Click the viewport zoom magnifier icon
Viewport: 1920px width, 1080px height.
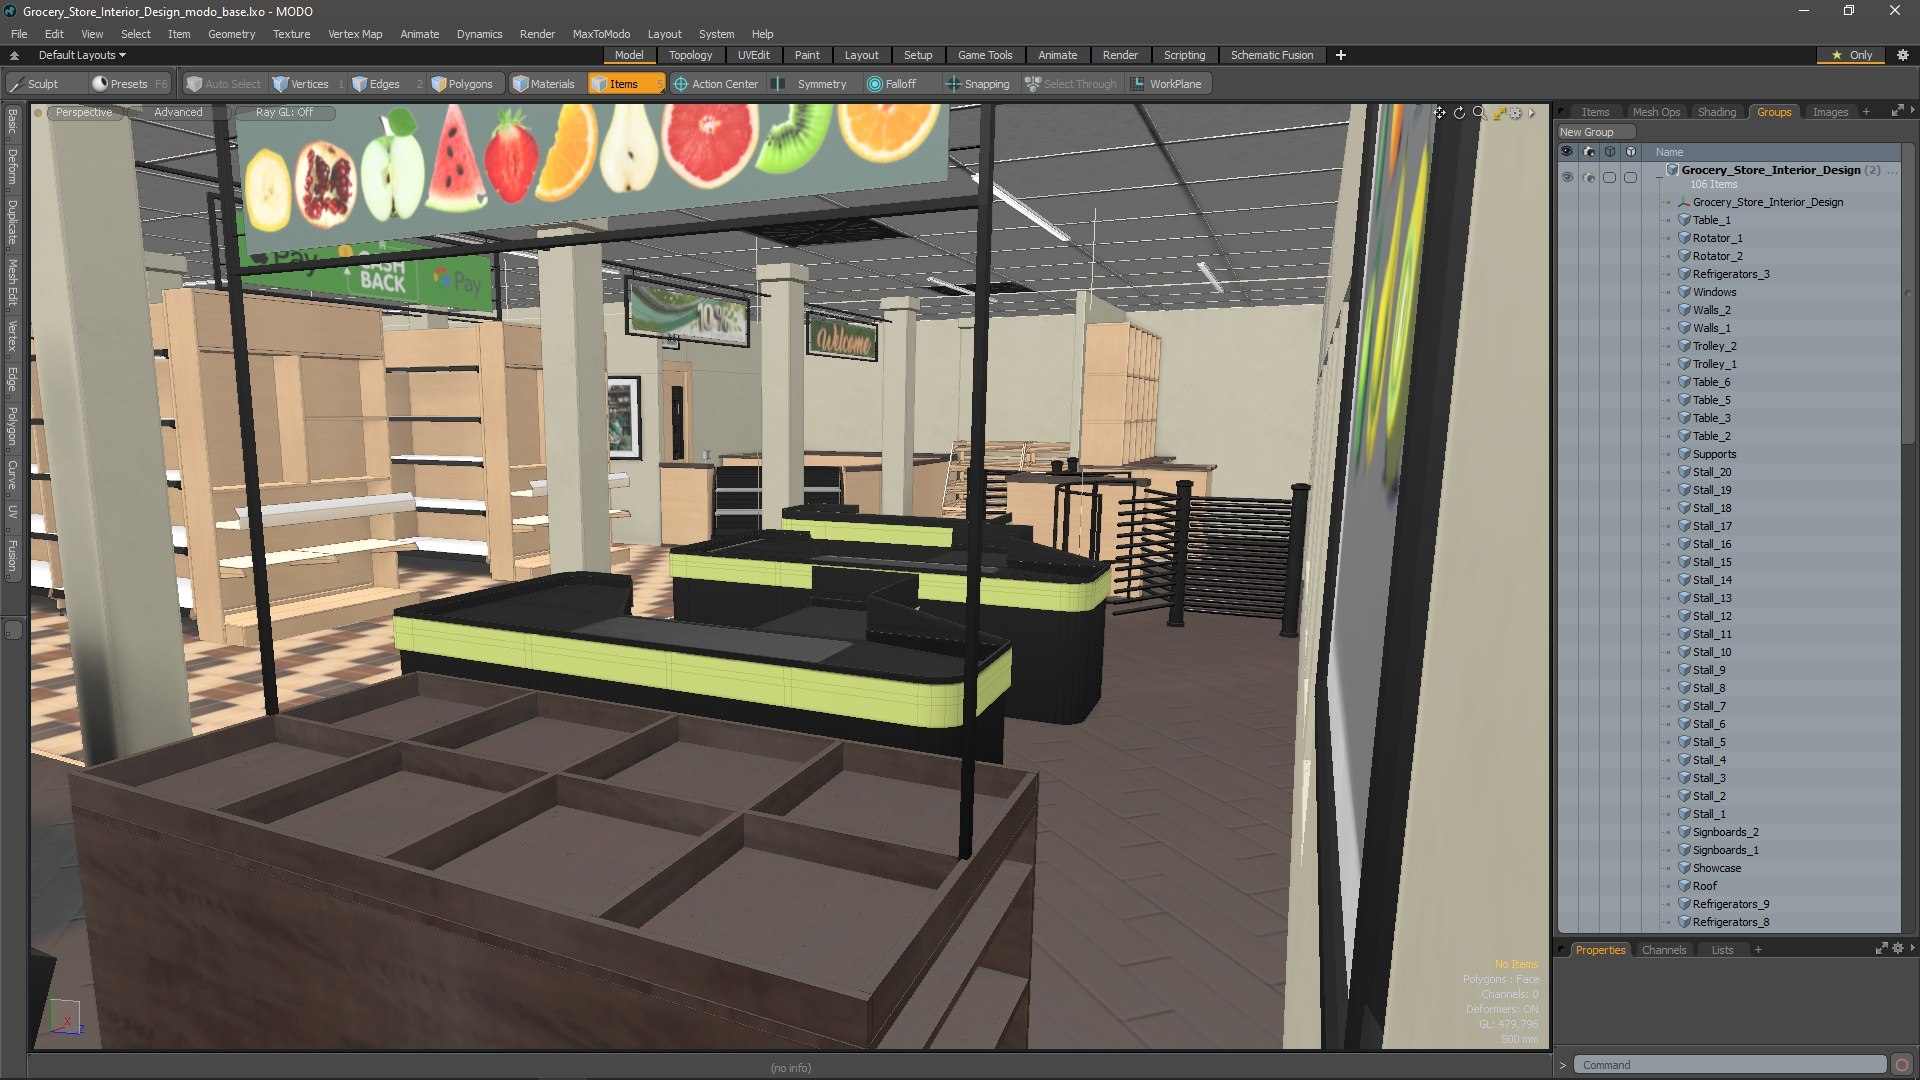pos(1479,113)
